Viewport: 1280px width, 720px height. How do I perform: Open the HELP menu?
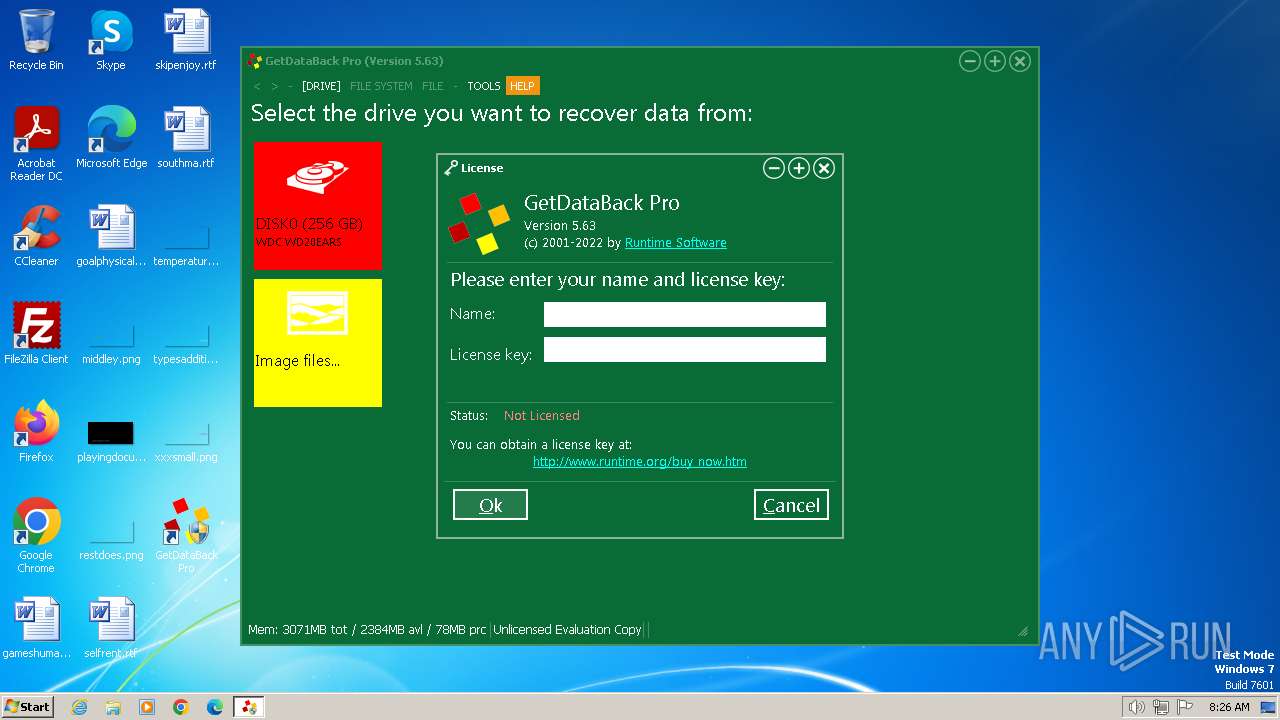[522, 86]
